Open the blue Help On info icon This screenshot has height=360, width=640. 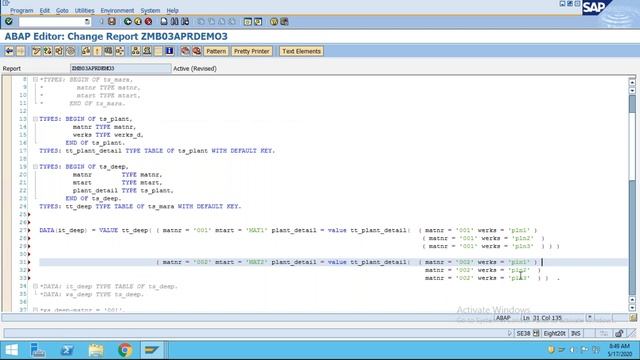169,51
